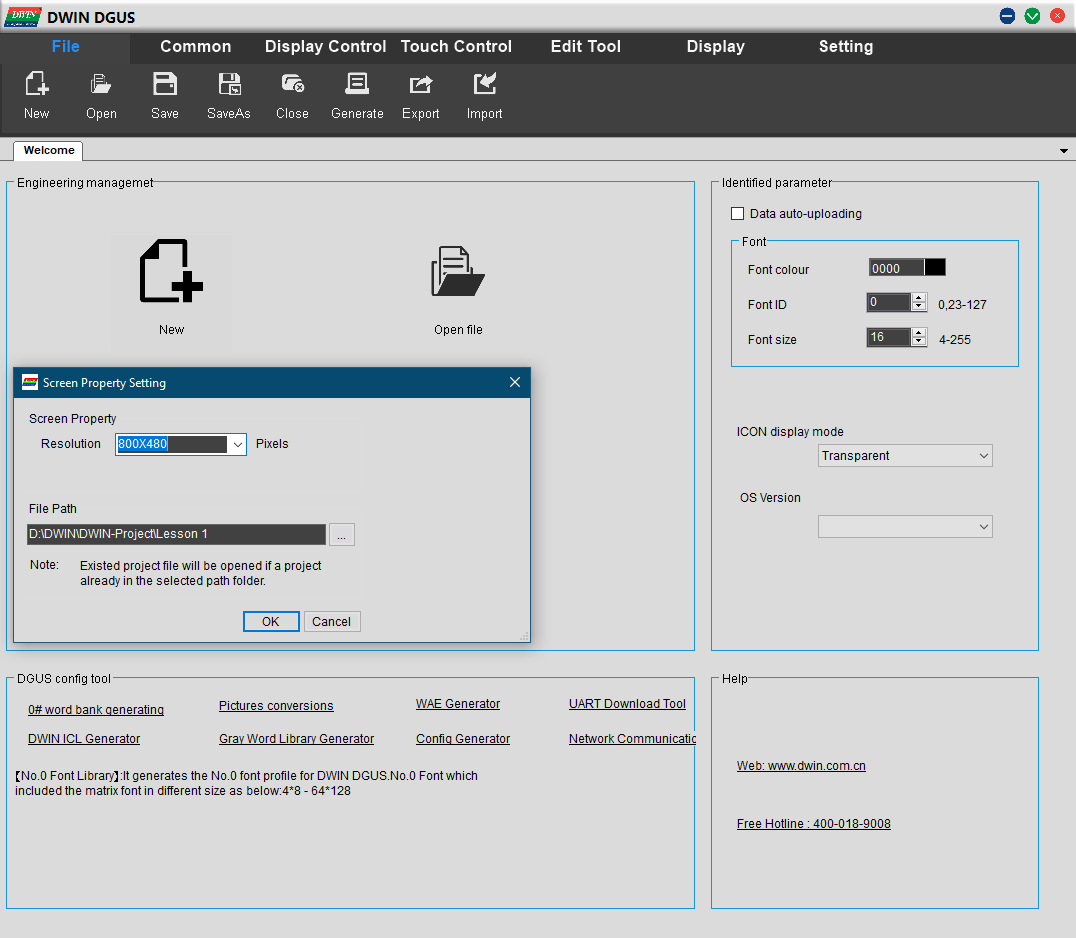Open the Network Communication link
The height and width of the screenshot is (938, 1076).
[632, 738]
